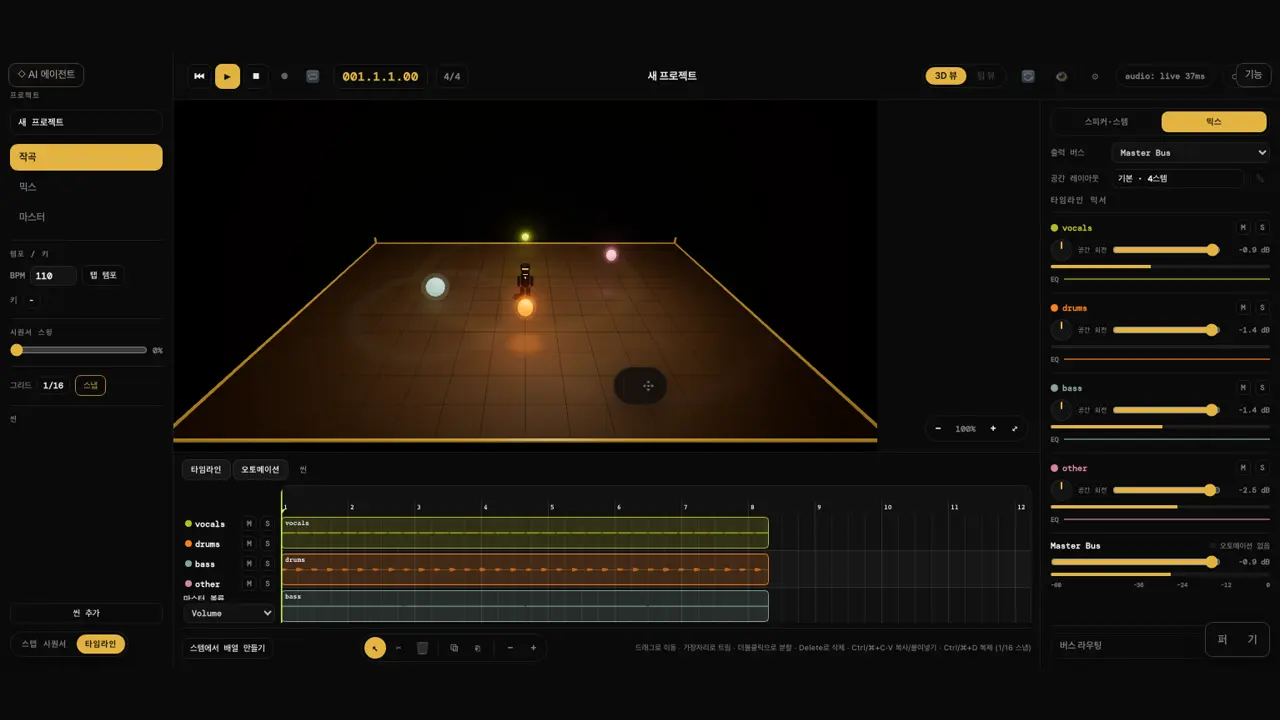Switch to the 작곡 workspace

coord(86,157)
